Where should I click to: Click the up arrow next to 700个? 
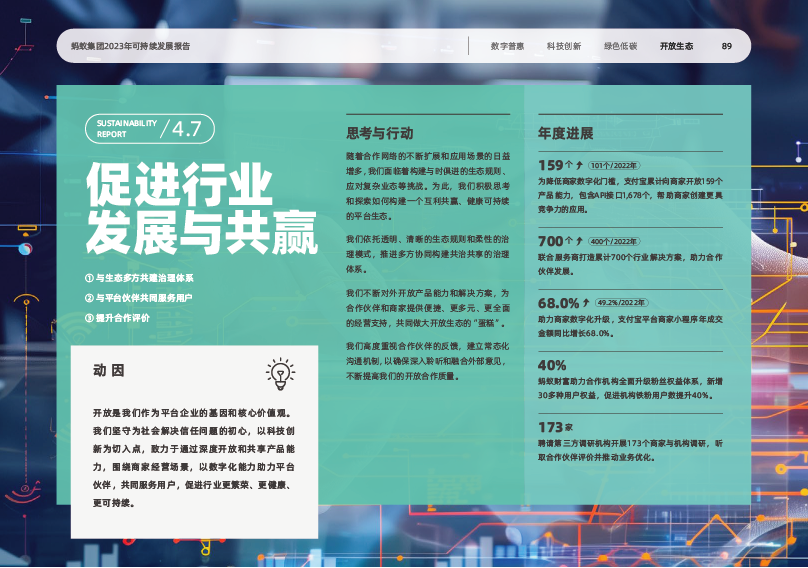click(x=579, y=241)
